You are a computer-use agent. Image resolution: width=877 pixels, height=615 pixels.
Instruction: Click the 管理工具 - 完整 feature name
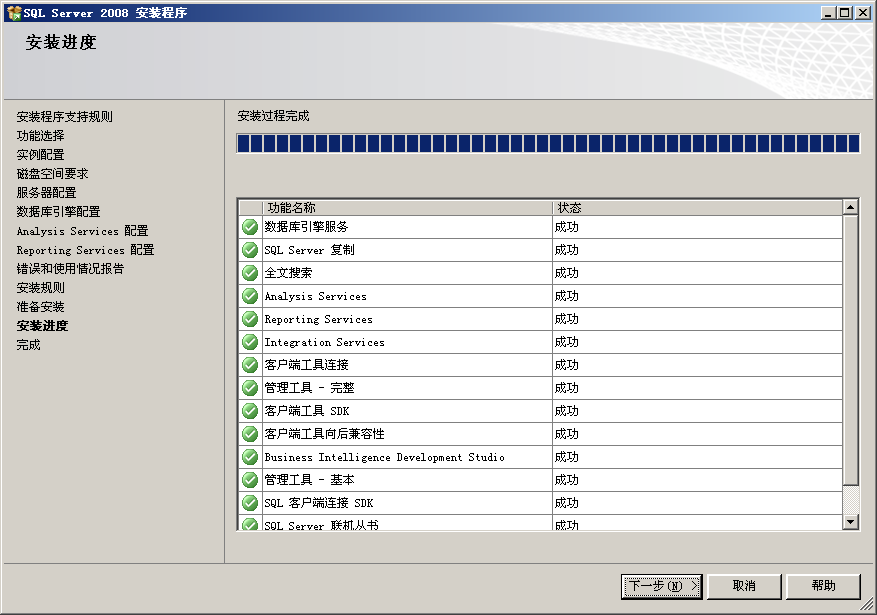click(309, 387)
